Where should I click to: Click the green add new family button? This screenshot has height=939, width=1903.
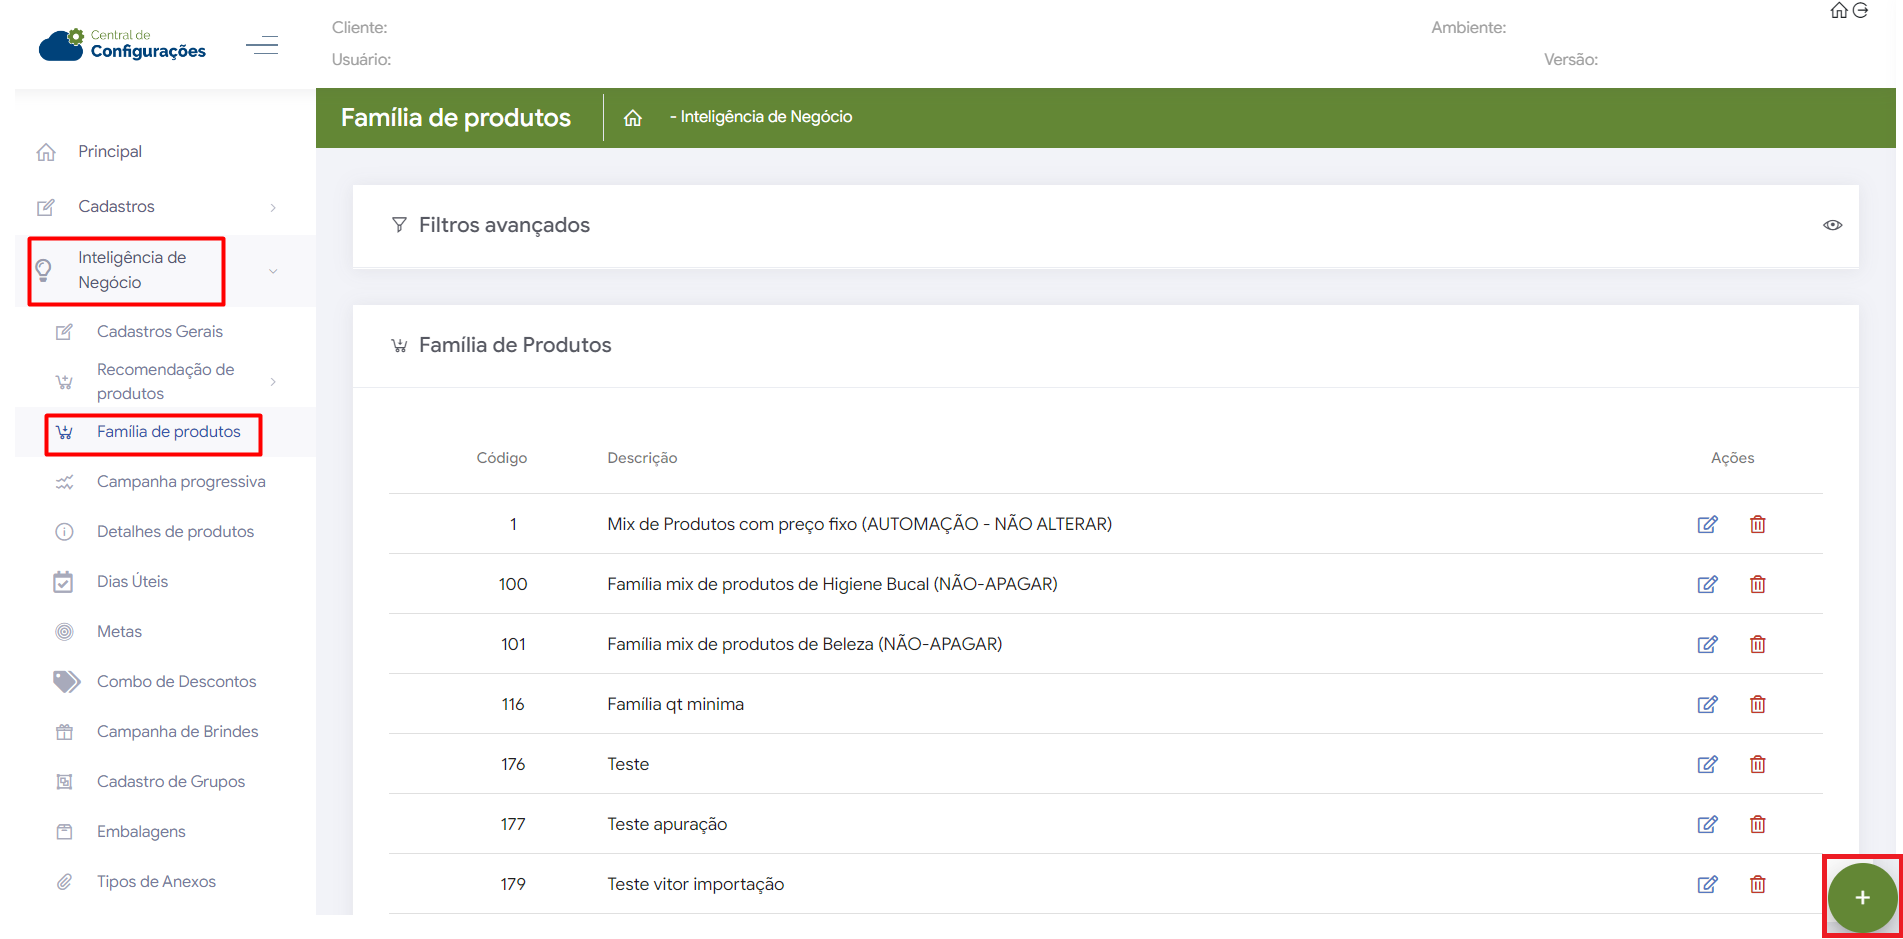[1861, 897]
